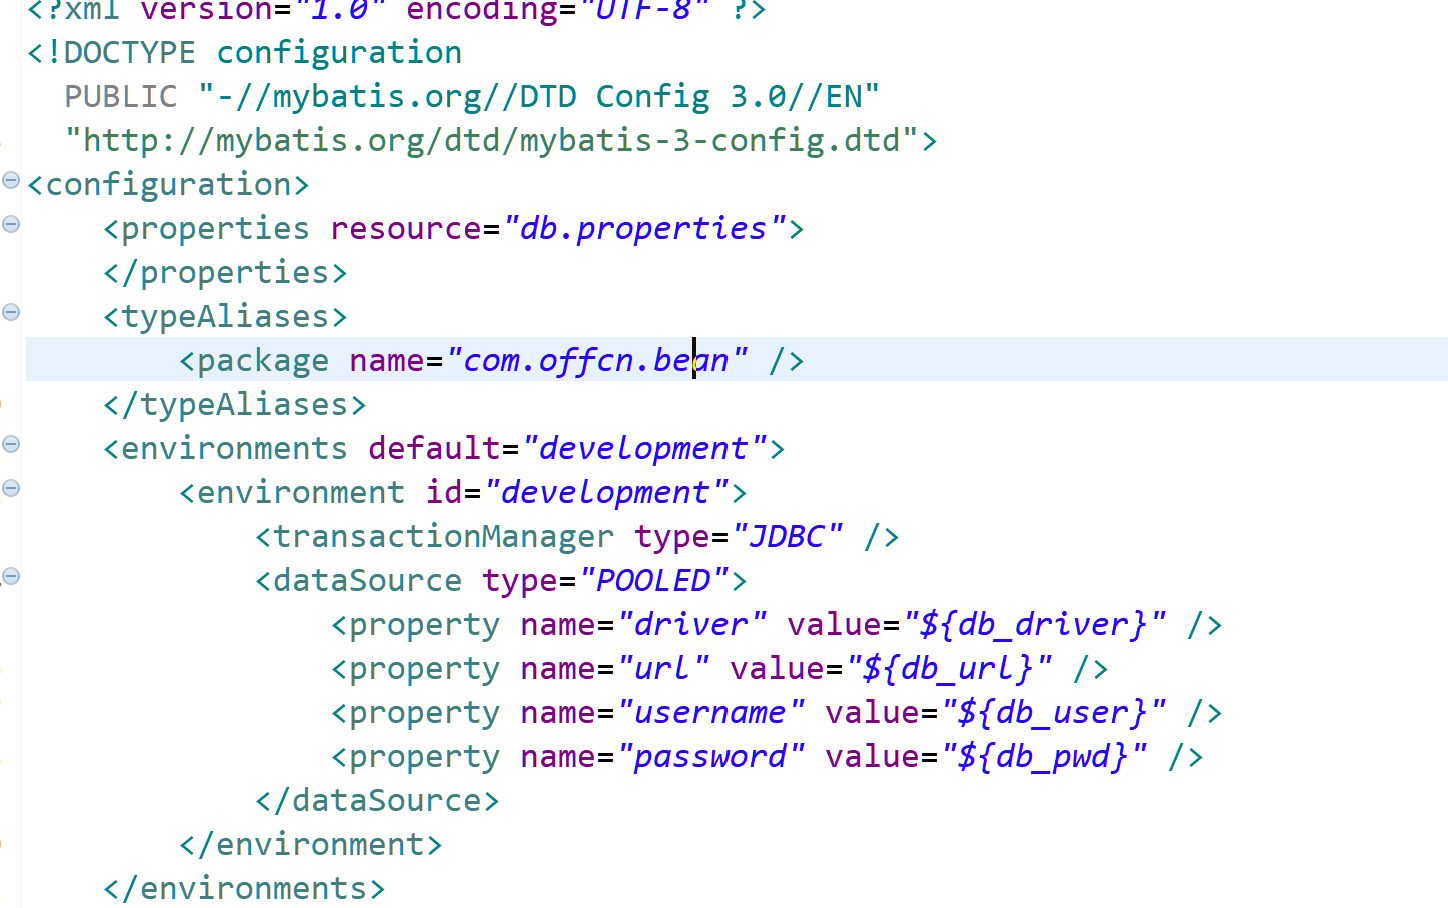Click dataSource type "POOLED"
Image resolution: width=1448 pixels, height=908 pixels.
tap(653, 581)
